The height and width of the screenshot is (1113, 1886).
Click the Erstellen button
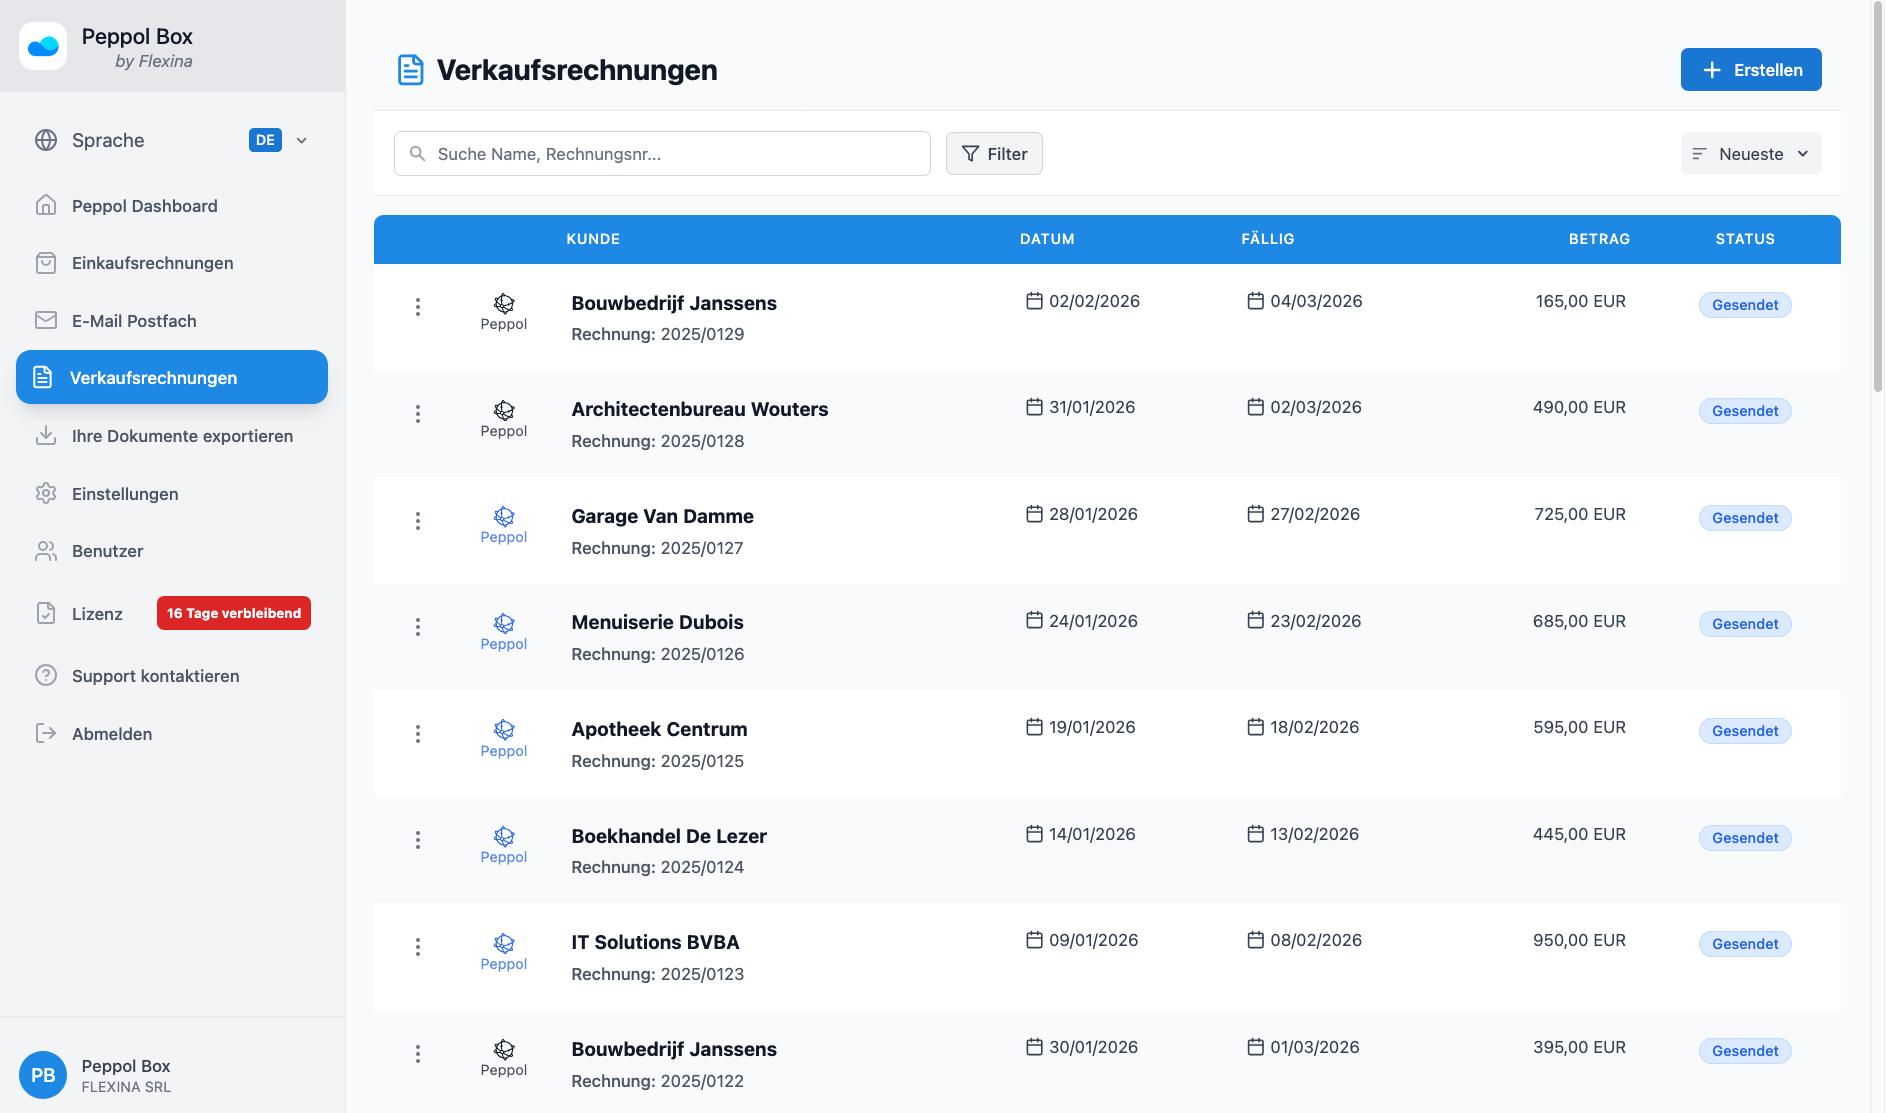click(x=1750, y=69)
